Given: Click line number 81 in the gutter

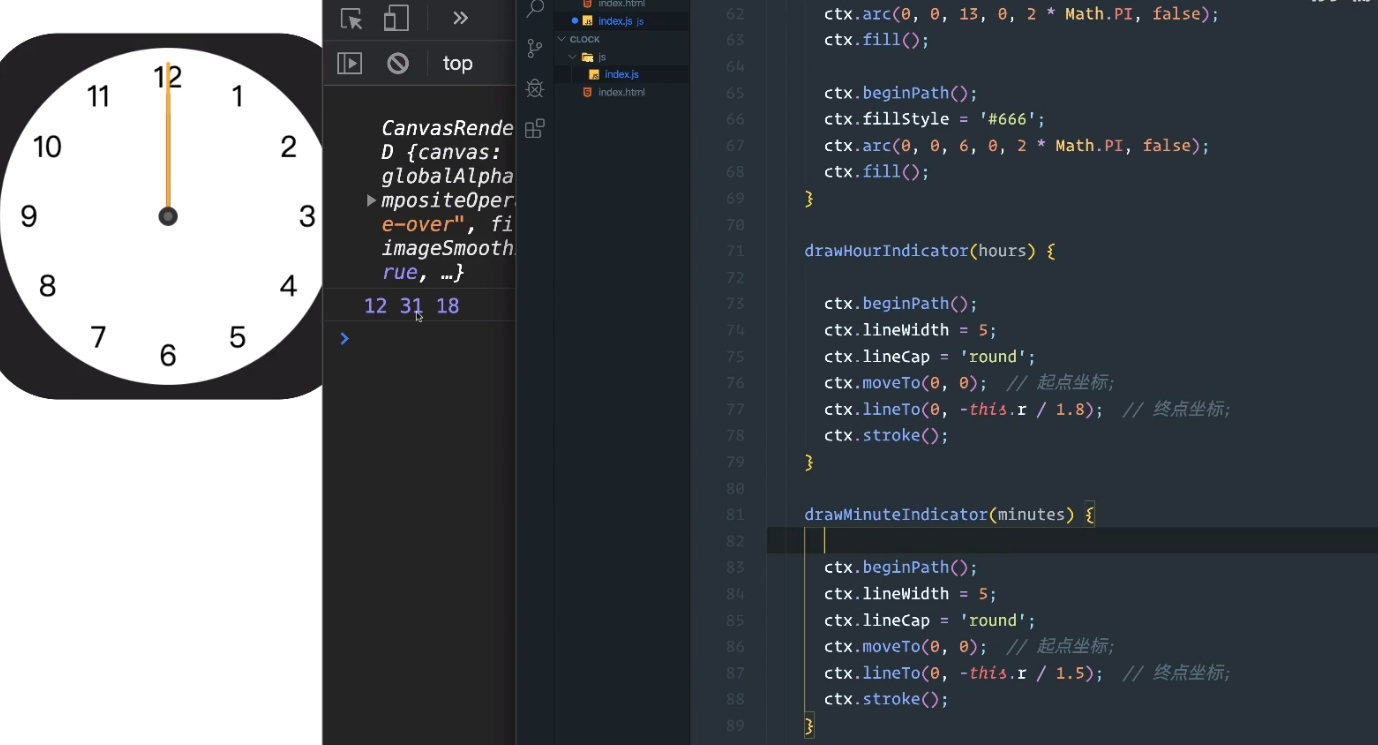Looking at the screenshot, I should 735,515.
